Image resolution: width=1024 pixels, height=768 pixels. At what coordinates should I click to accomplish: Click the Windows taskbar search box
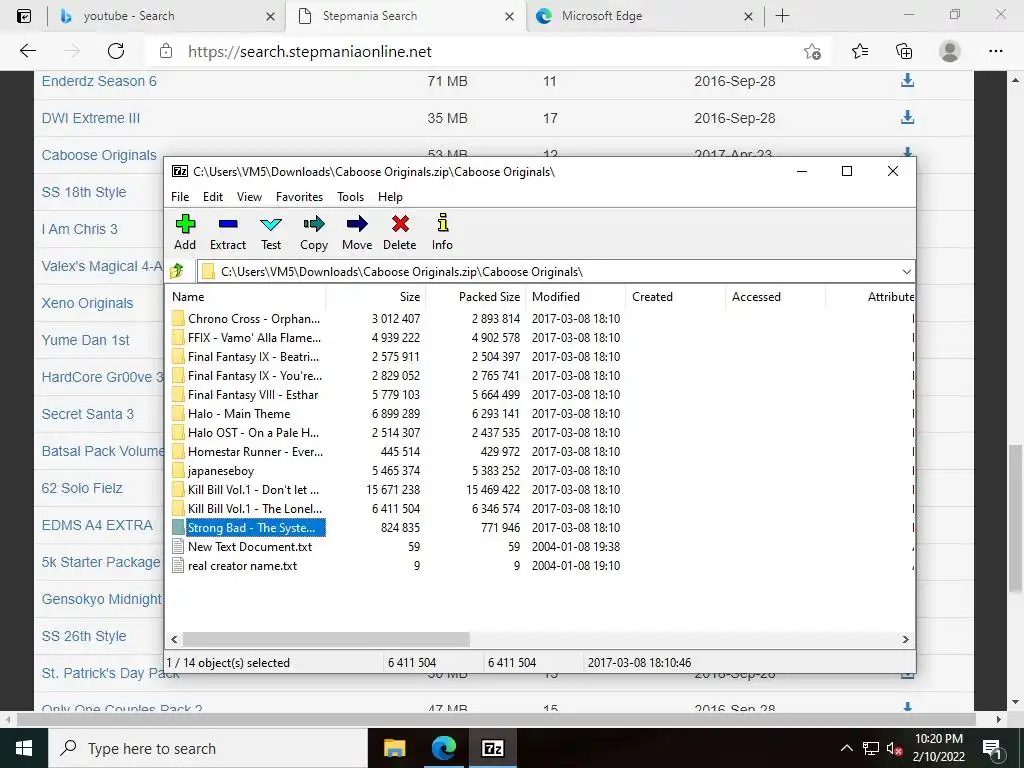tap(208, 748)
